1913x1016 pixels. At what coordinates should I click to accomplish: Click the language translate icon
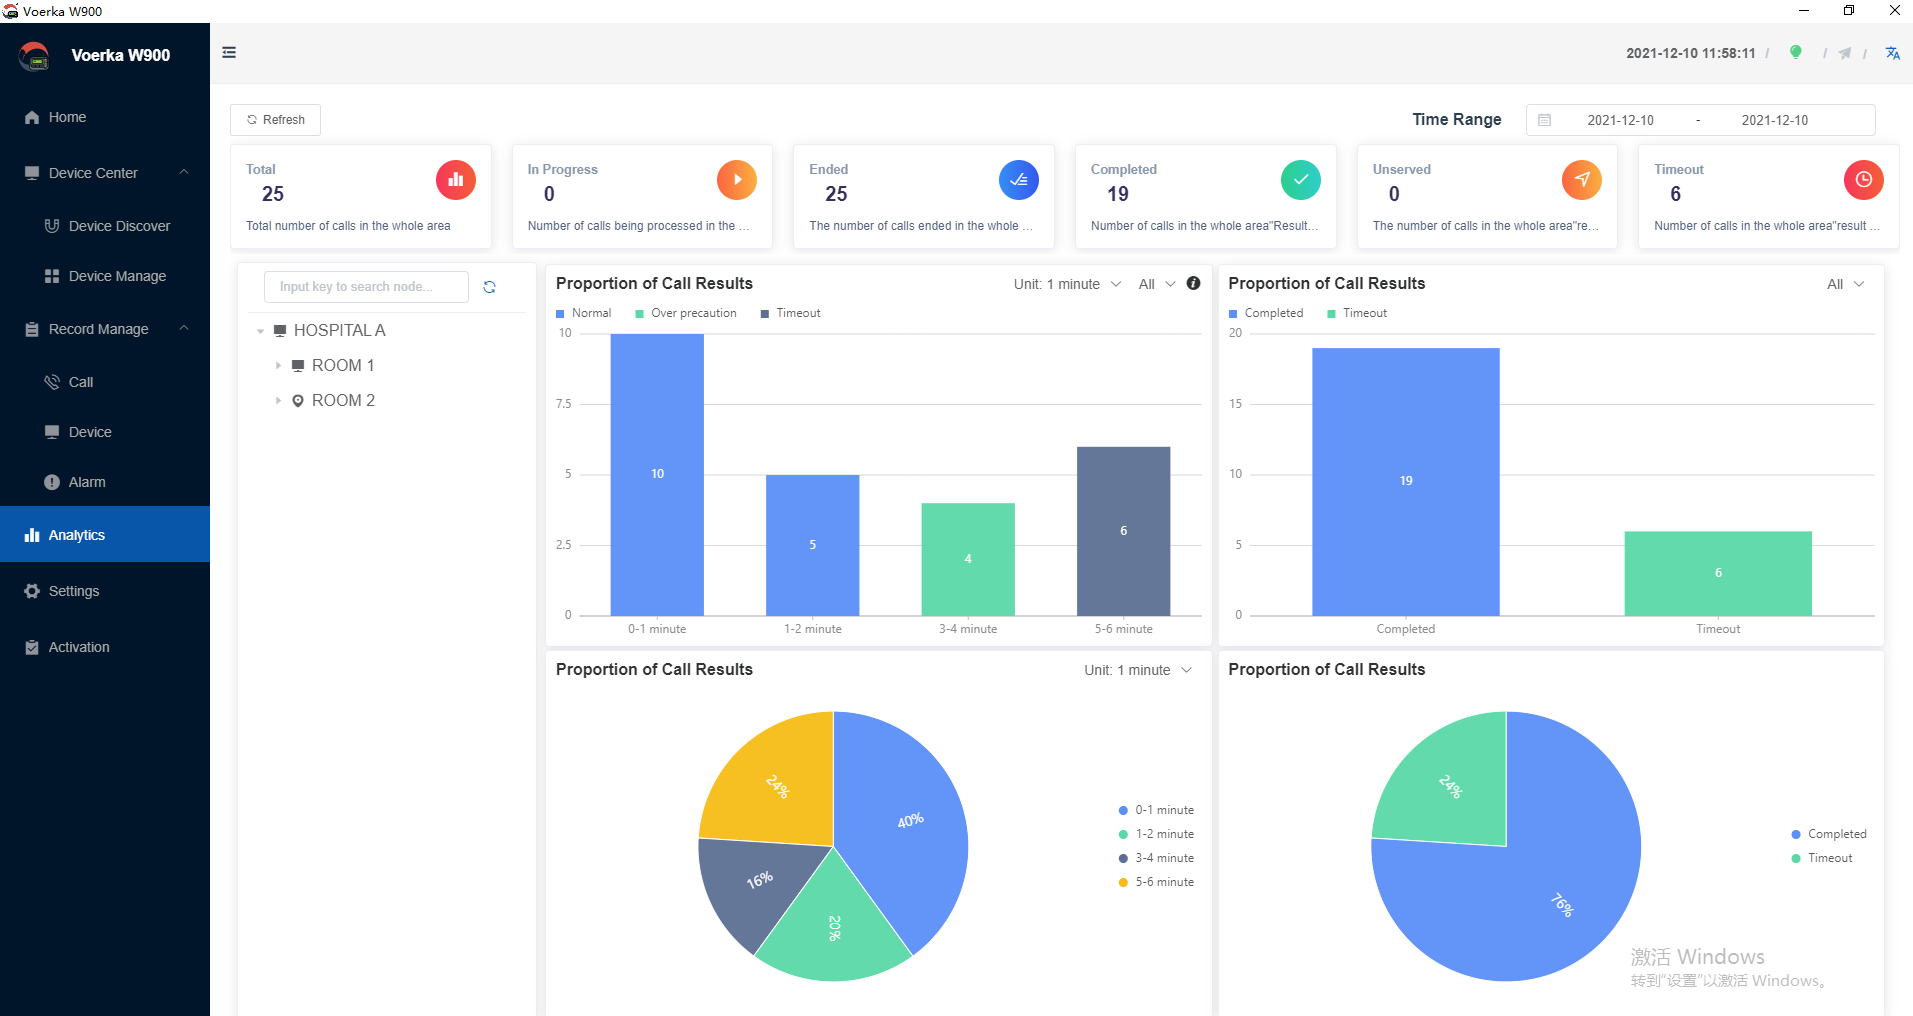coord(1892,53)
